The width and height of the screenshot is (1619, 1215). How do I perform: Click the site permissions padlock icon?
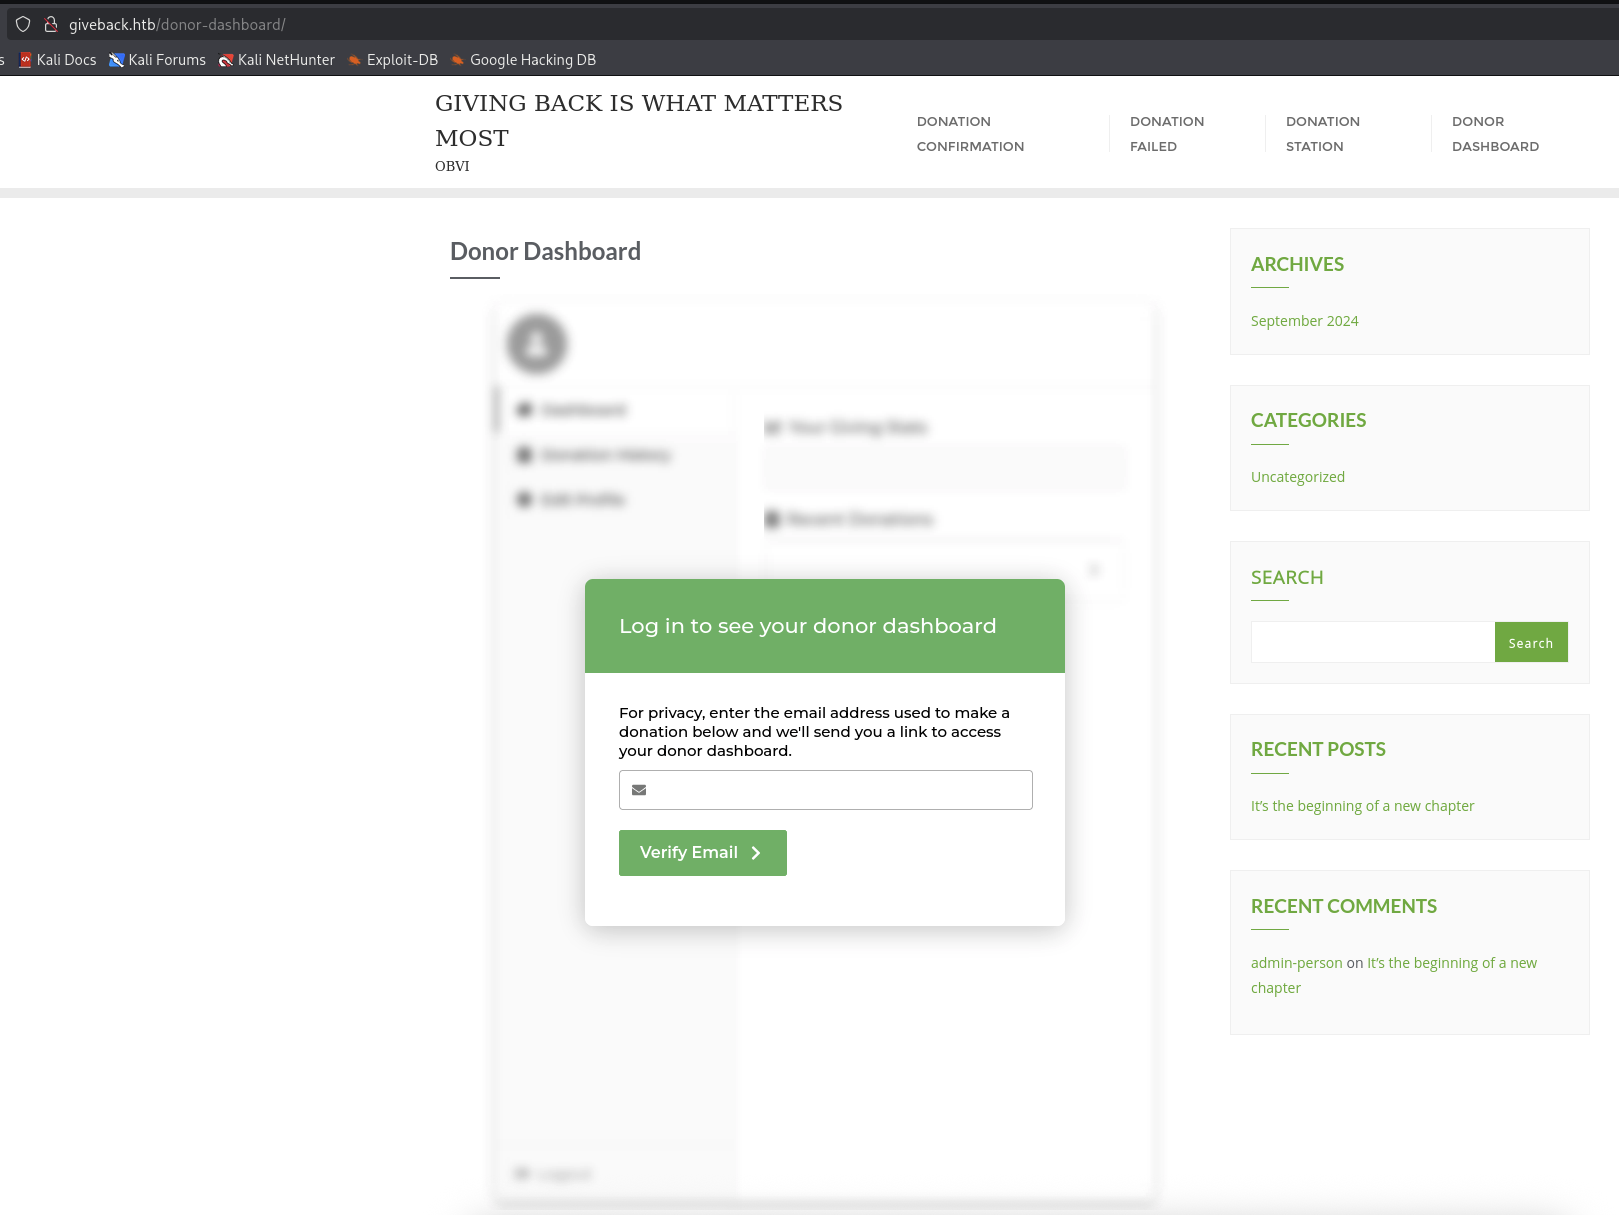[x=48, y=24]
